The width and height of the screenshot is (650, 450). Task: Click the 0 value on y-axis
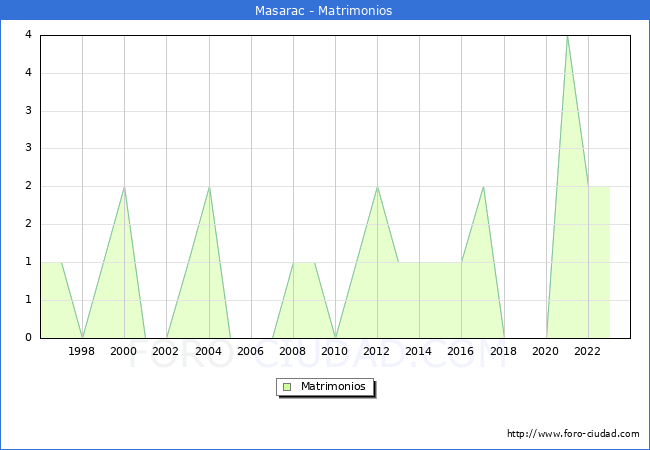tap(28, 338)
